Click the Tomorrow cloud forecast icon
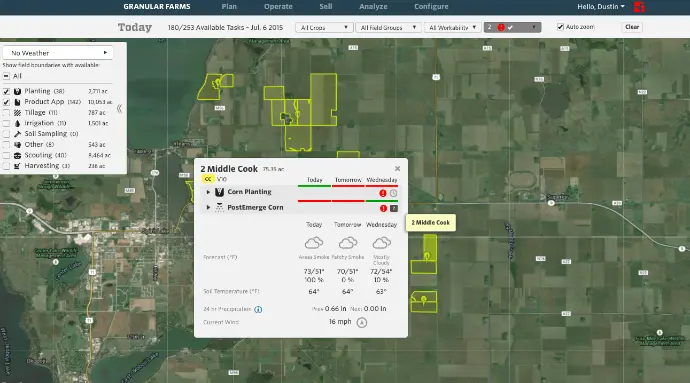Viewport: 690px width, 383px height. tap(348, 243)
